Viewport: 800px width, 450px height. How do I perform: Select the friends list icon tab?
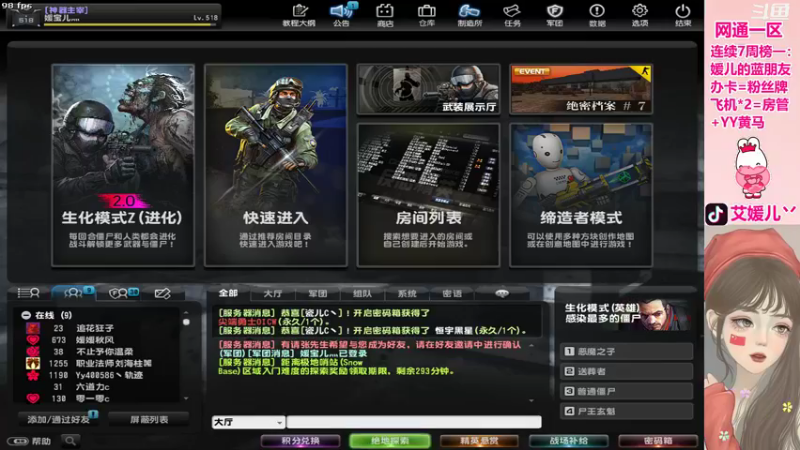click(x=73, y=293)
